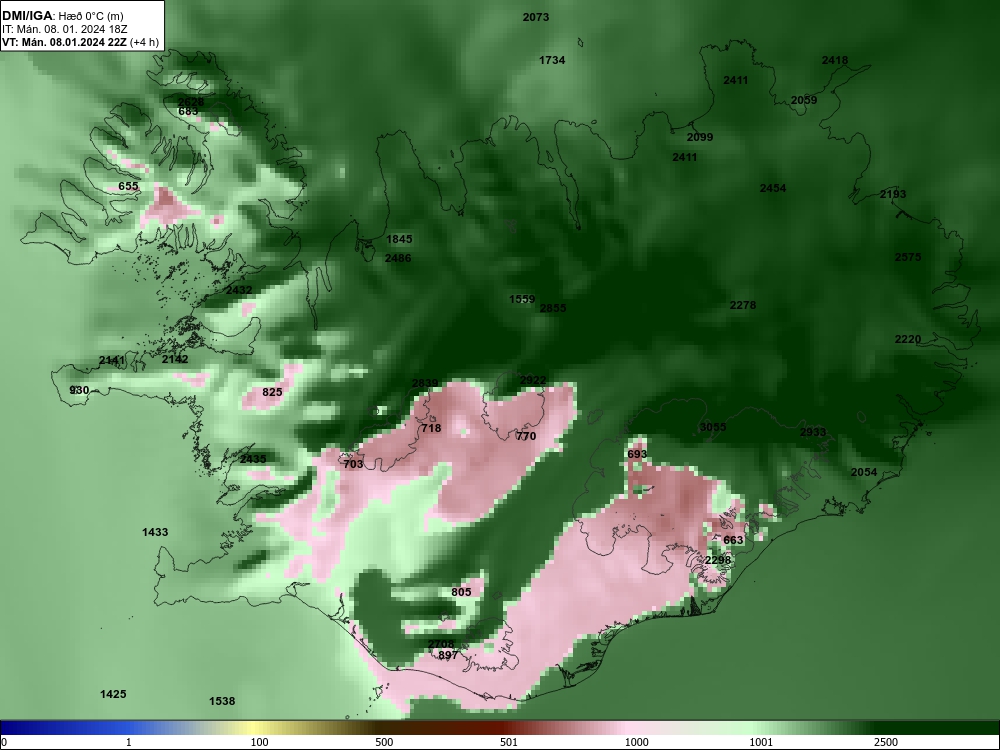This screenshot has height=750, width=1000.
Task: Select the 1425 ocean value
Action: [114, 695]
